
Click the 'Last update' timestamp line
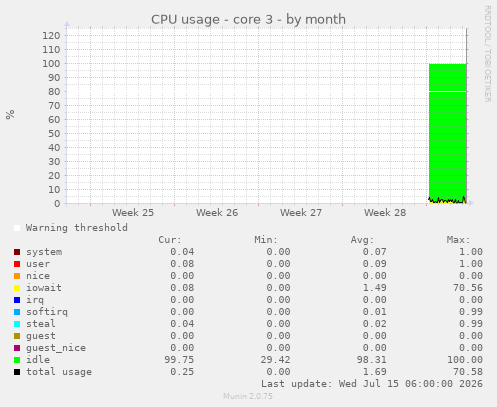pyautogui.click(x=372, y=384)
